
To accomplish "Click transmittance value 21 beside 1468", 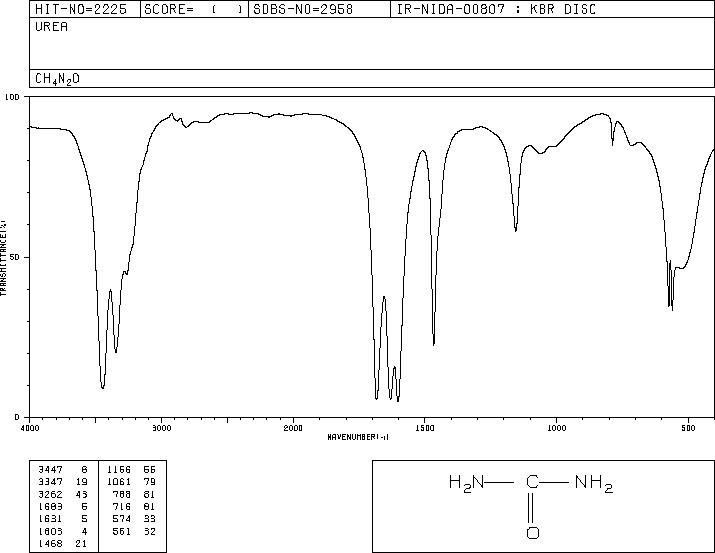I will [x=82, y=543].
